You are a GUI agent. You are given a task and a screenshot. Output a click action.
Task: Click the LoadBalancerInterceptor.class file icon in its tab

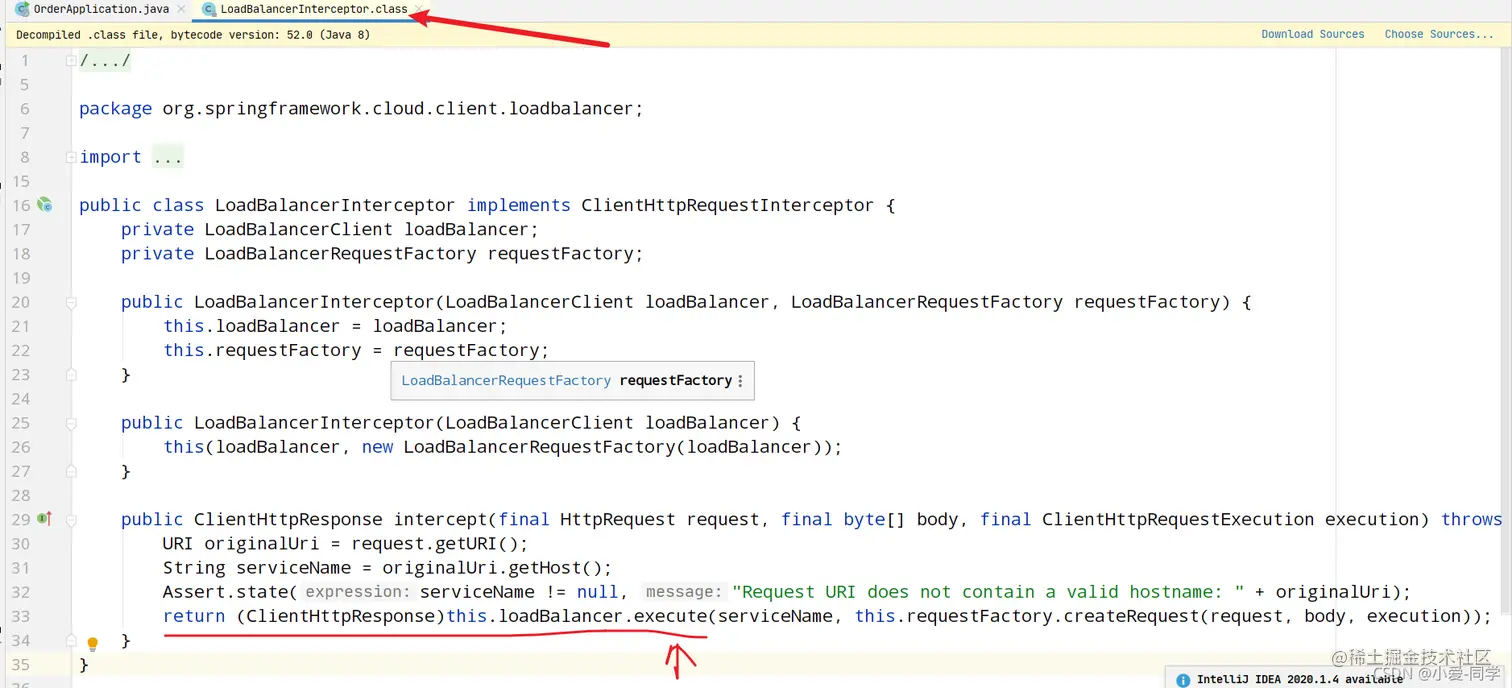click(x=208, y=9)
